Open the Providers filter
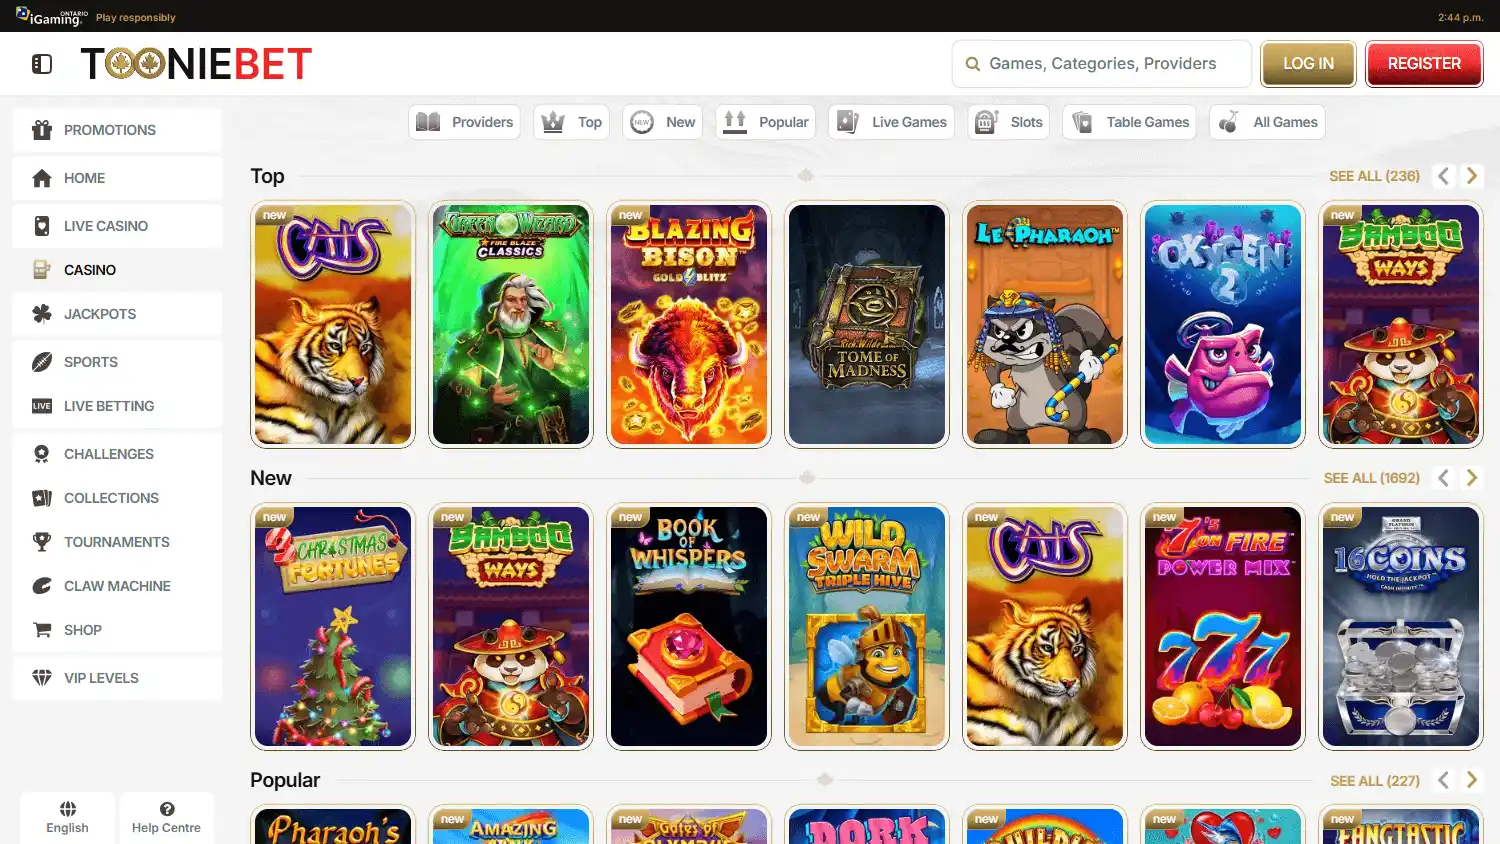This screenshot has height=844, width=1500. (464, 122)
